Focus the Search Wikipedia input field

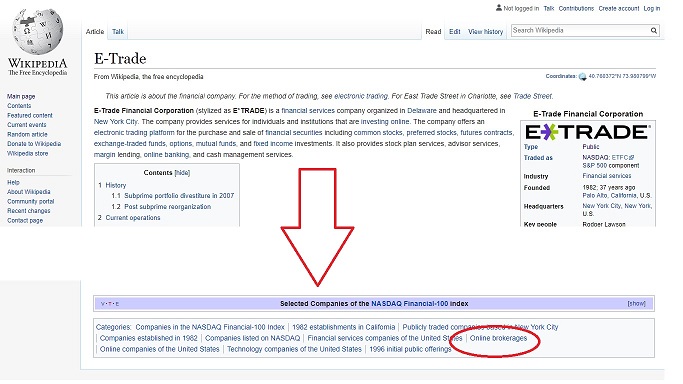point(580,30)
